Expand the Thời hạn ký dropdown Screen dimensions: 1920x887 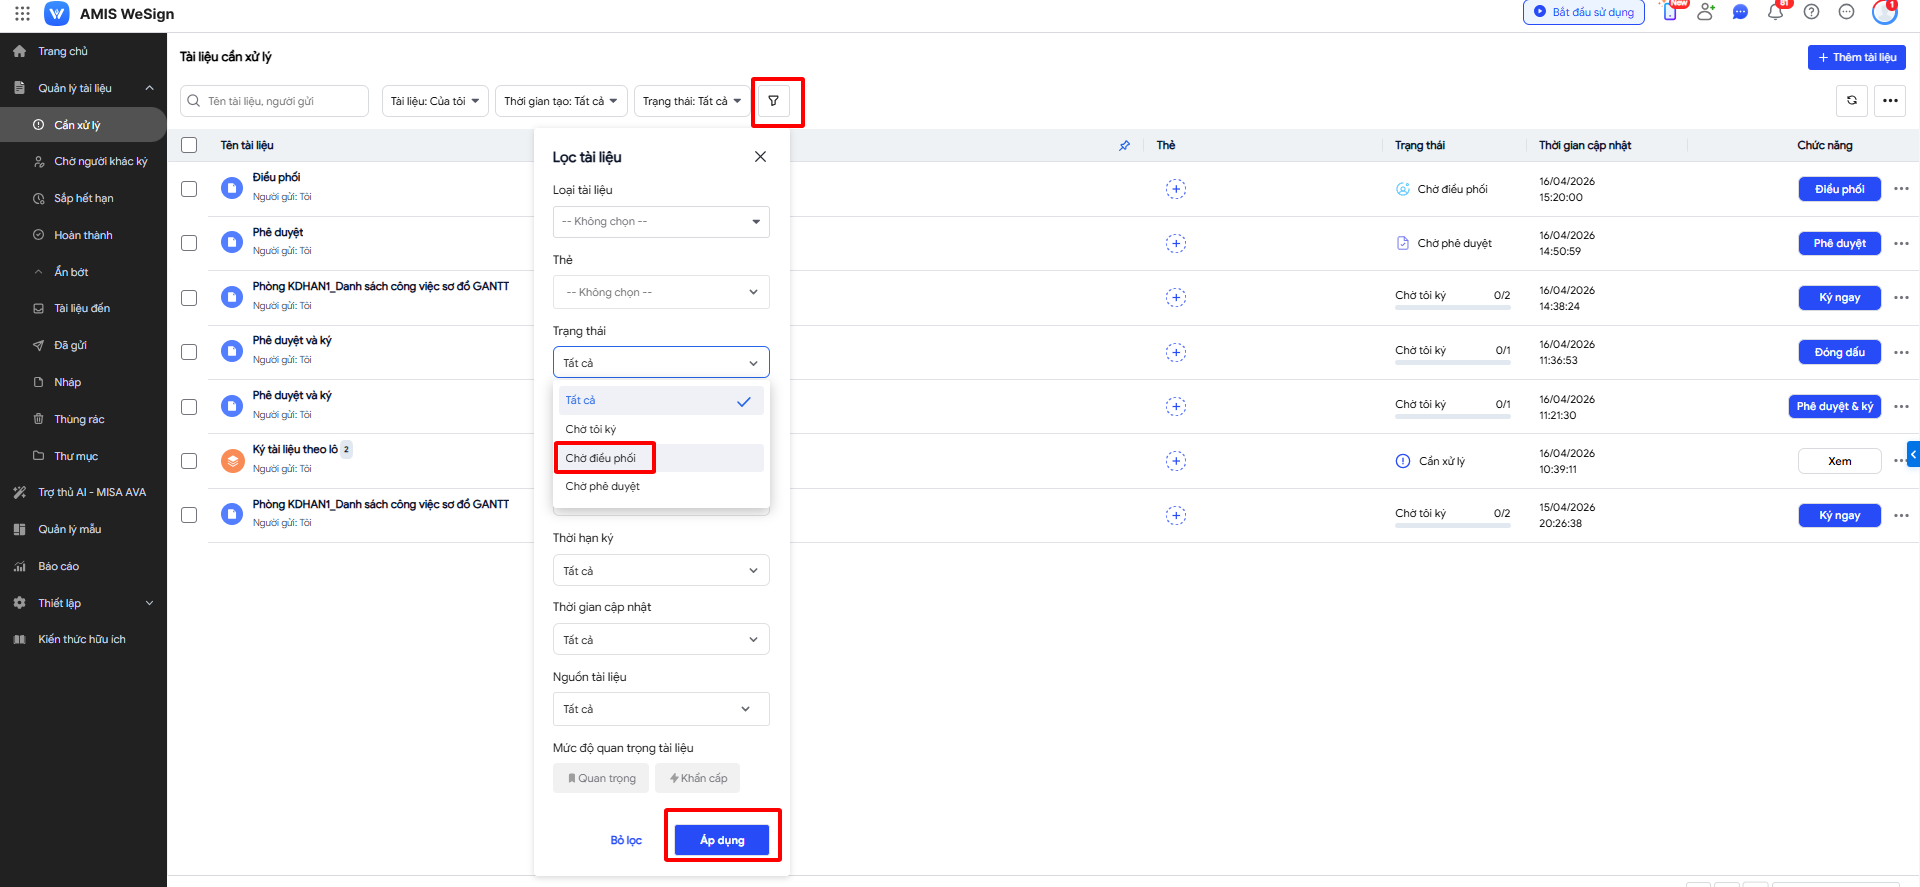[660, 571]
